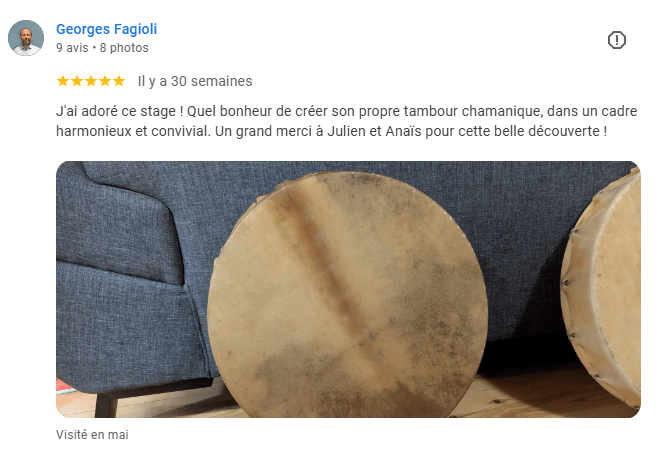The image size is (661, 450).
Task: Click the dark sofa leg in the photo
Action: (107, 405)
